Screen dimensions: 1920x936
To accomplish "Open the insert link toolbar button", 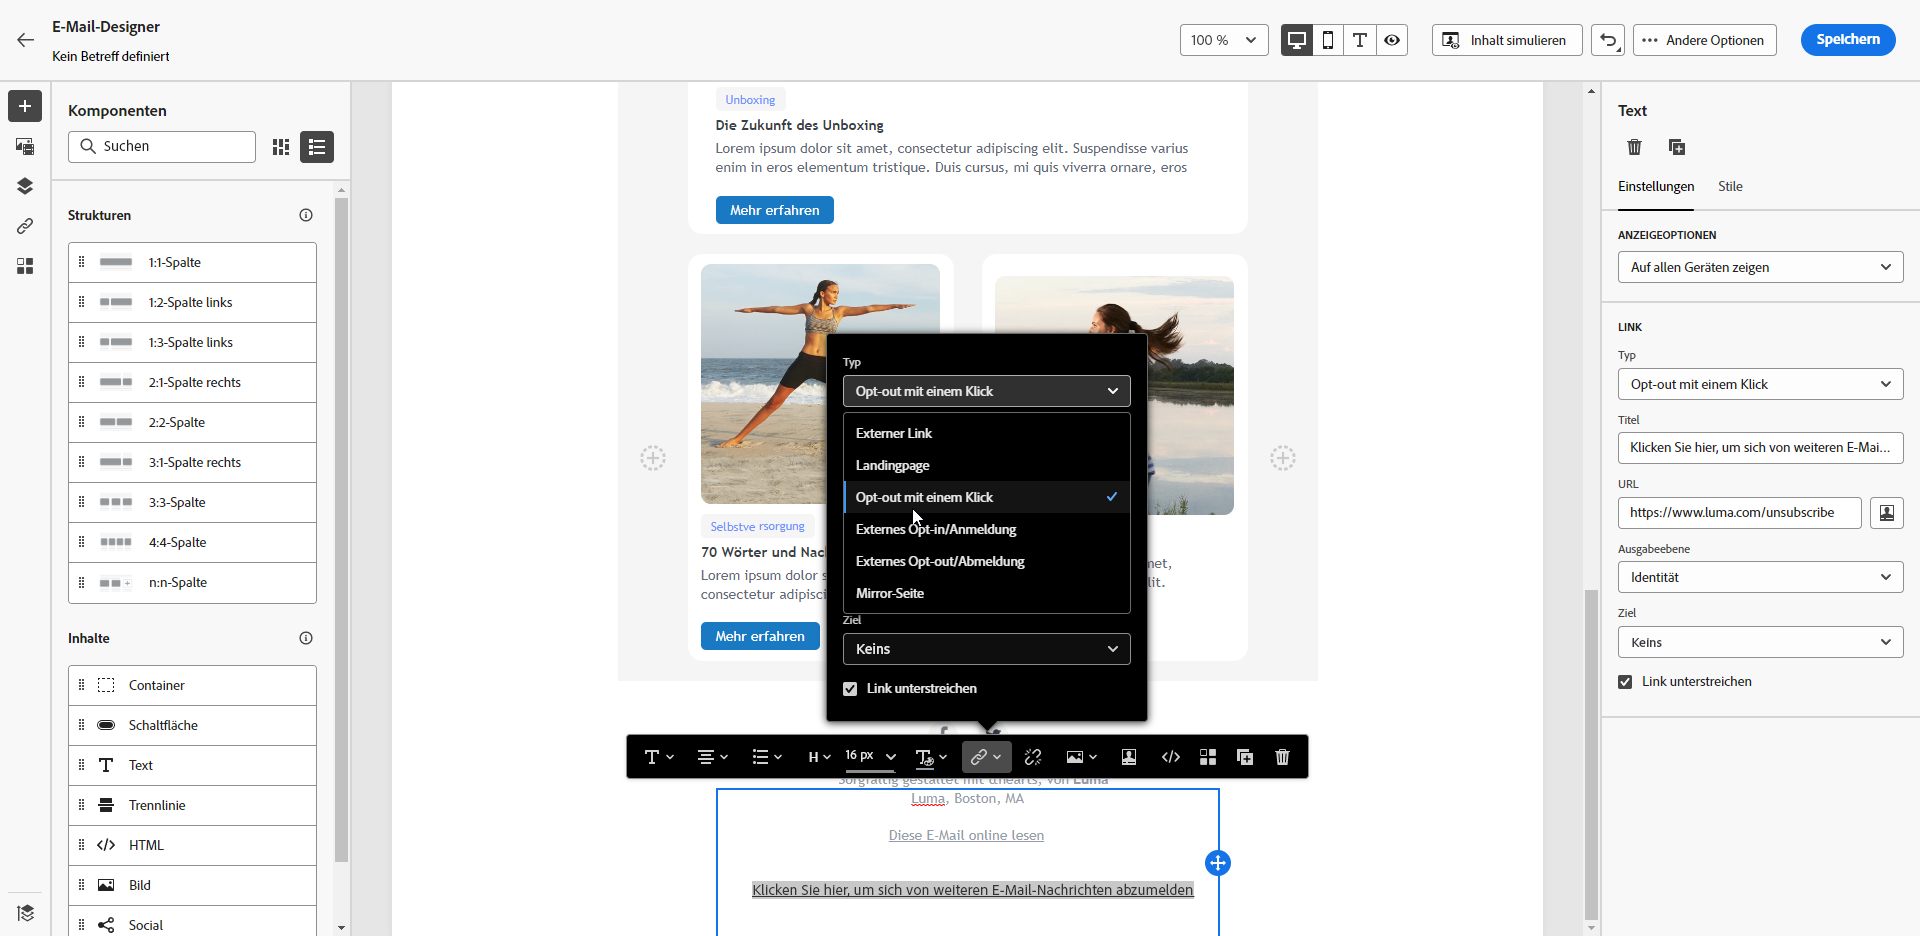I will pos(986,757).
